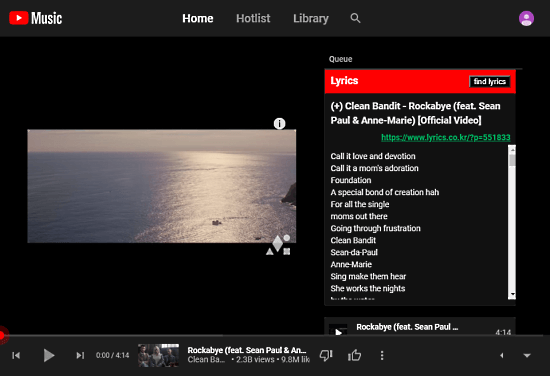Click the Clean Bandit logo watermark on video
Viewport: 550px width, 376px height.
pyautogui.click(x=278, y=245)
